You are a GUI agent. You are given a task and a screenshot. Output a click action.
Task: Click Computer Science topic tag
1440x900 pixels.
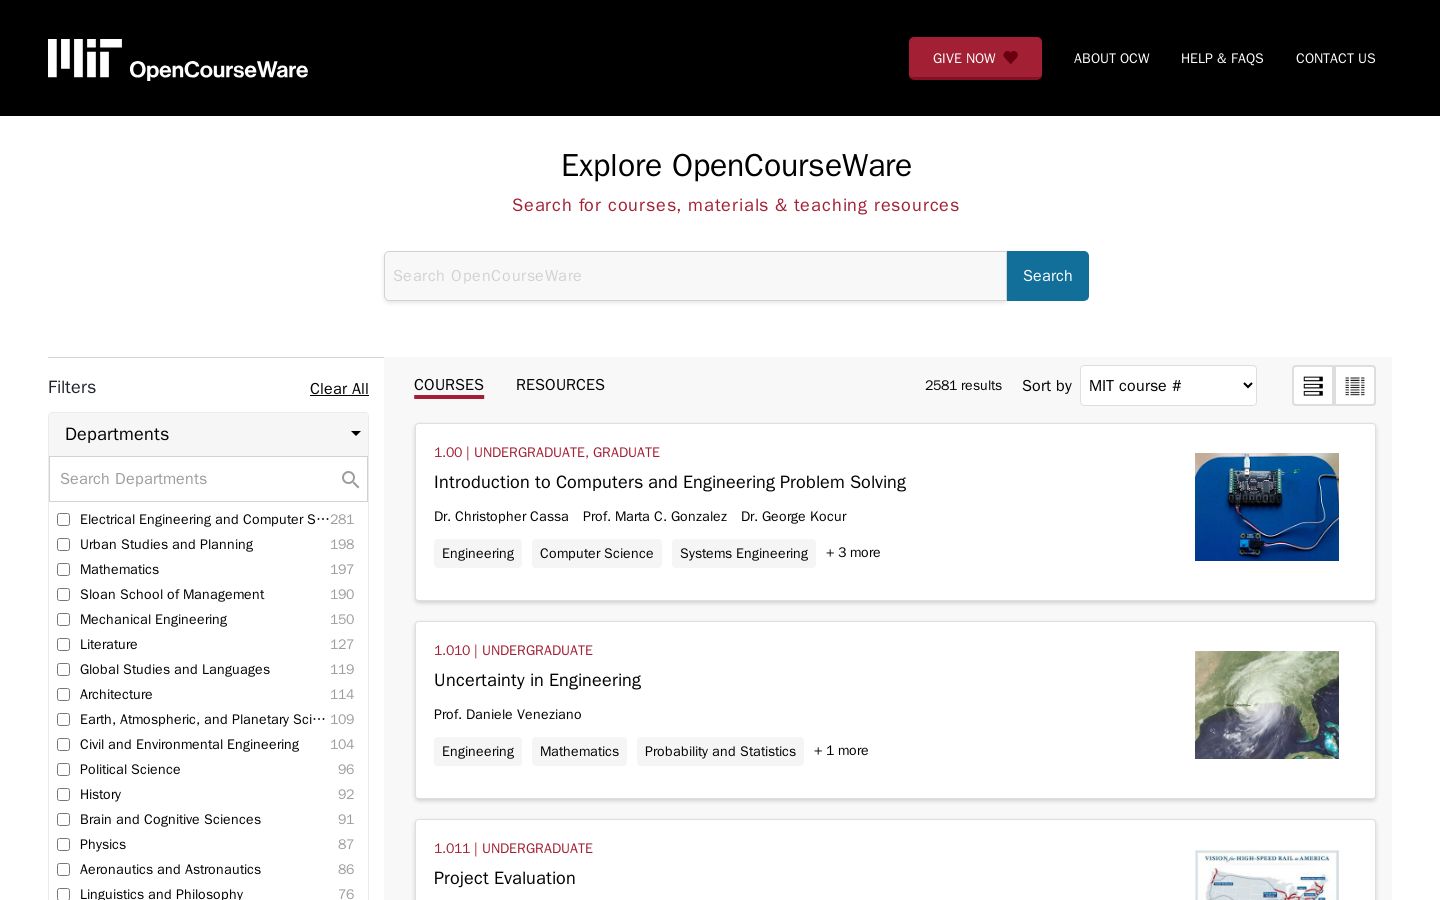pos(597,553)
